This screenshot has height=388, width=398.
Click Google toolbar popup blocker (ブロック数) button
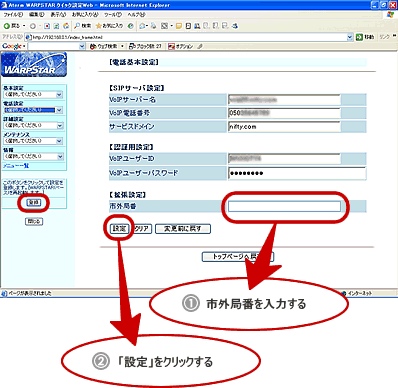(x=145, y=46)
